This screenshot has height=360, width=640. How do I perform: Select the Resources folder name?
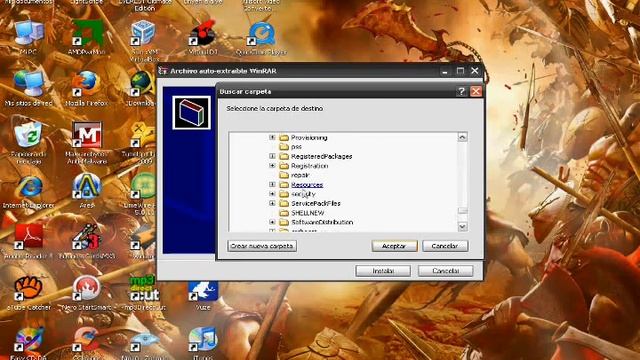click(x=307, y=184)
